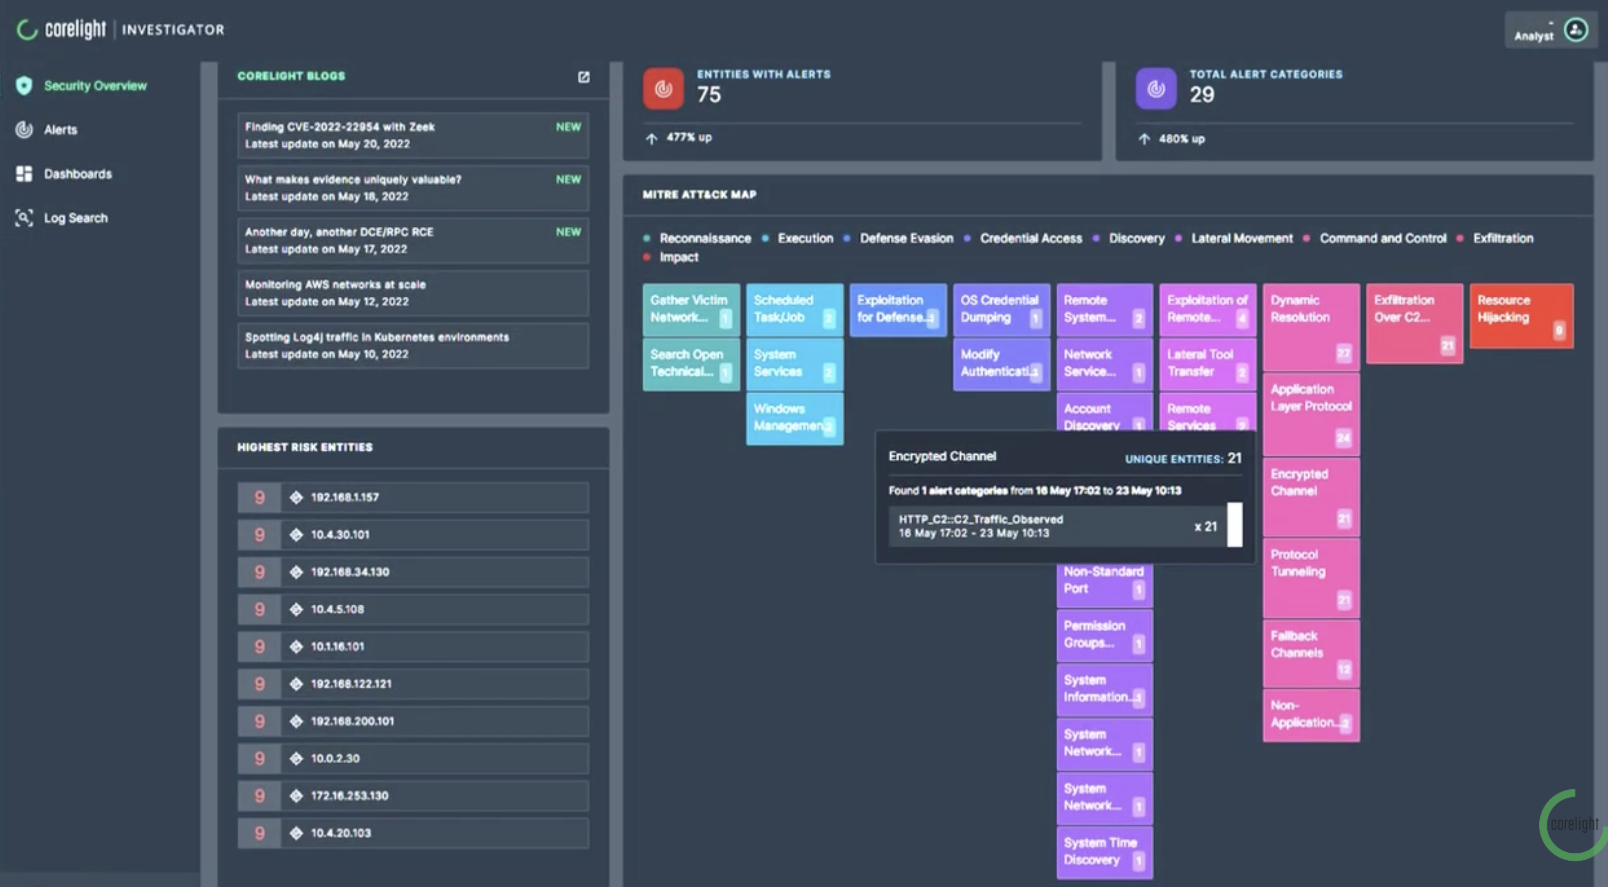Click the total alert categories value 29
The width and height of the screenshot is (1608, 887).
(x=1202, y=95)
